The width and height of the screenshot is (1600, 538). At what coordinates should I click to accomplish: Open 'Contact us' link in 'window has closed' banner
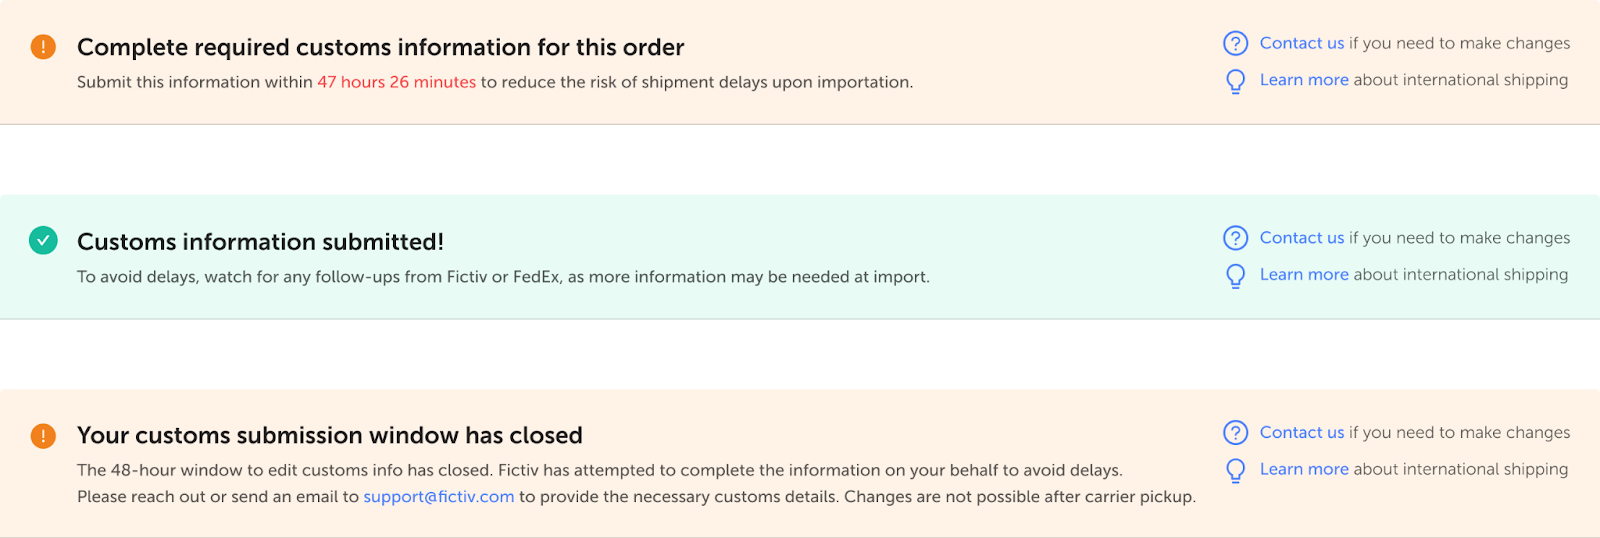click(1301, 432)
